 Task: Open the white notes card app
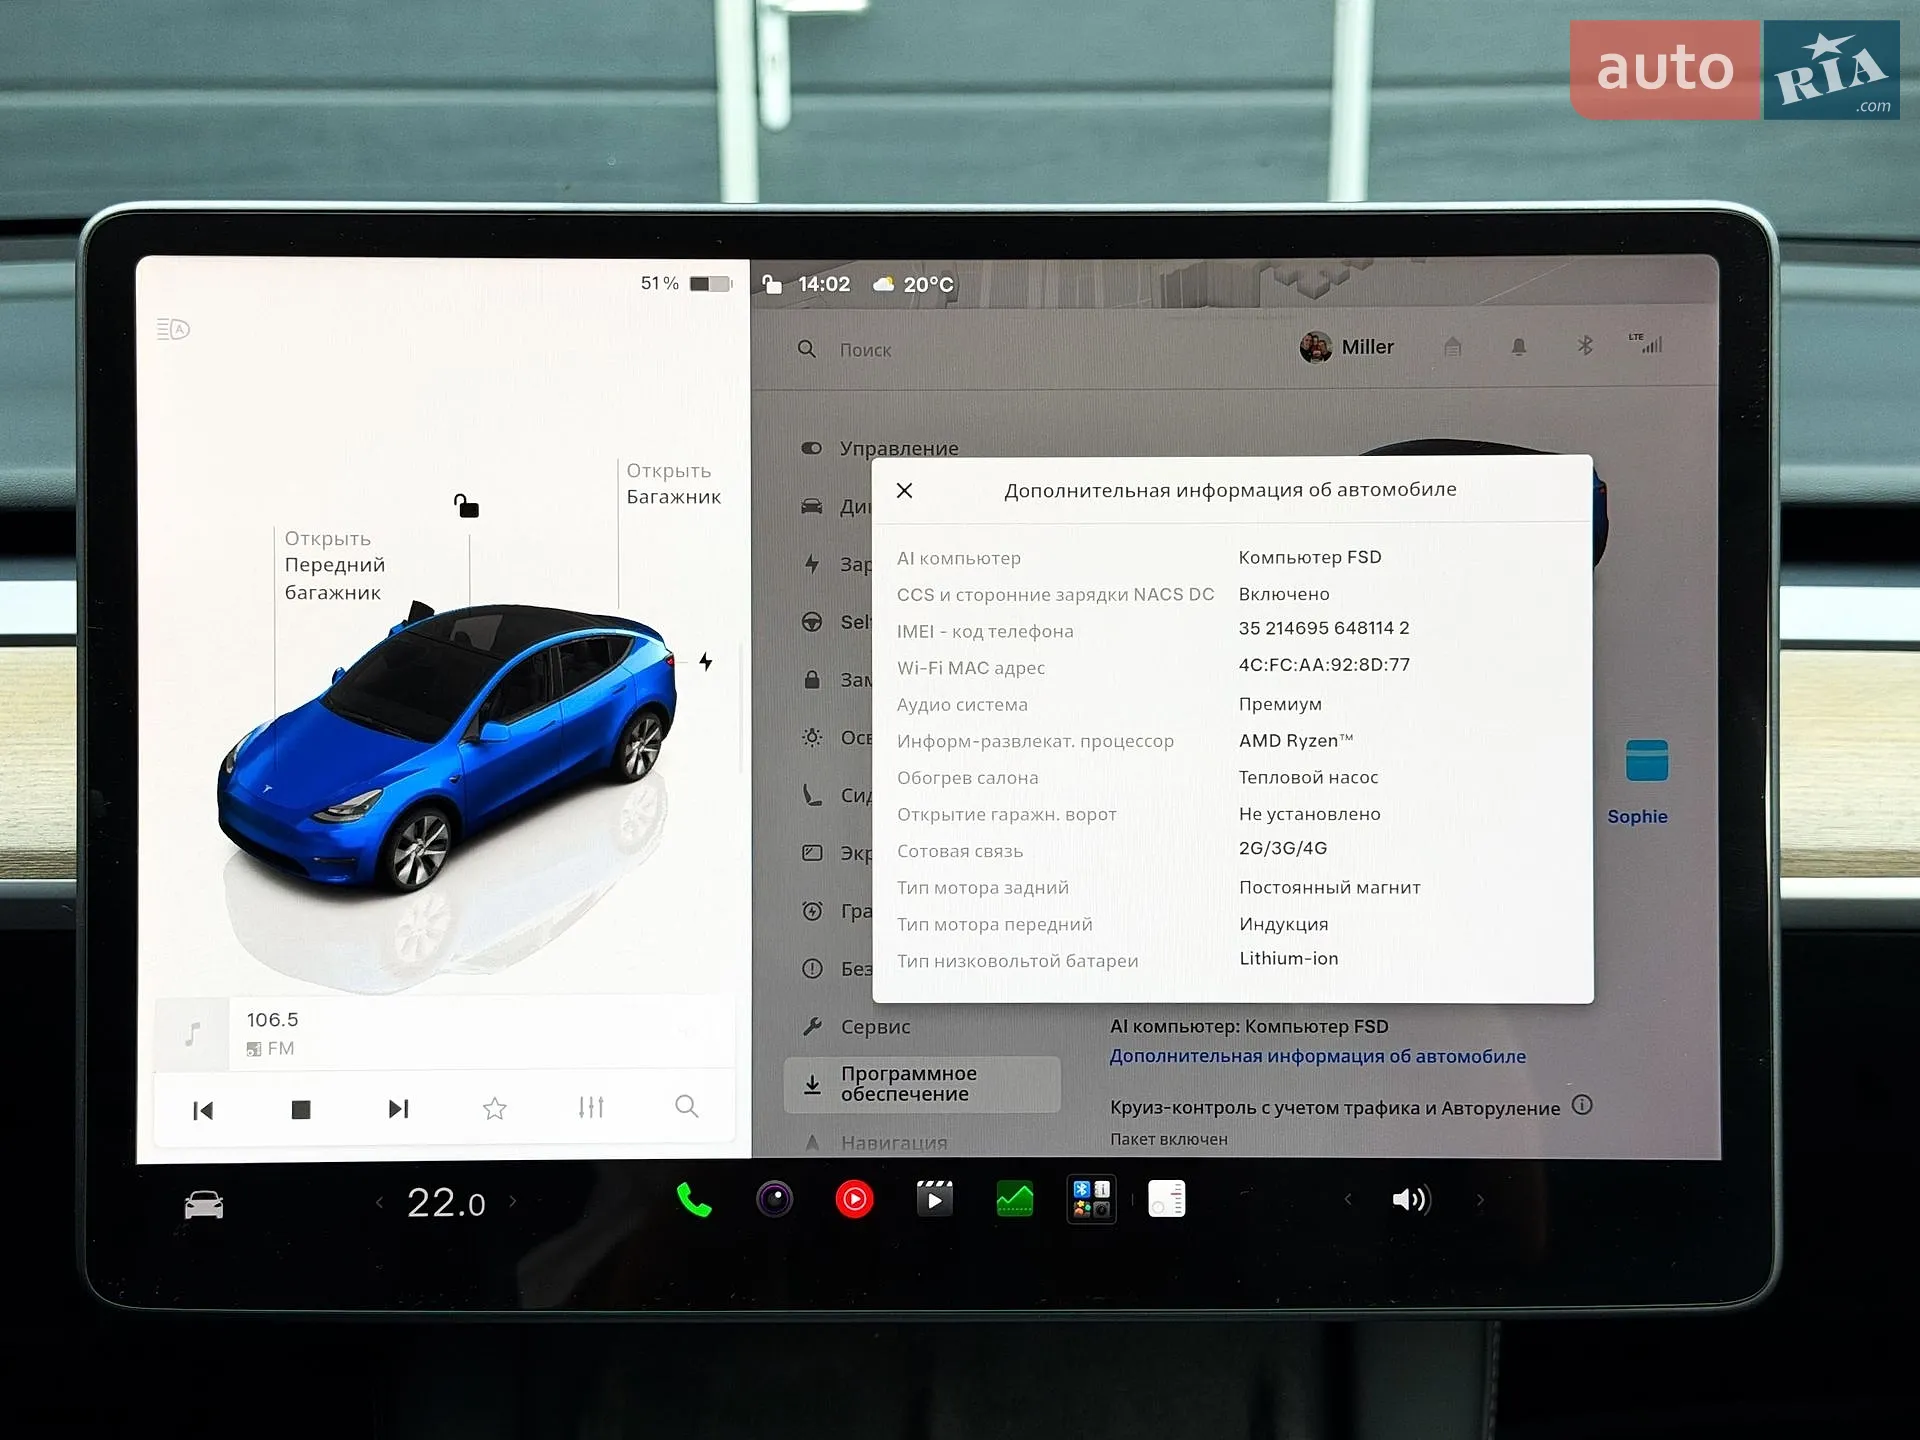(1166, 1198)
